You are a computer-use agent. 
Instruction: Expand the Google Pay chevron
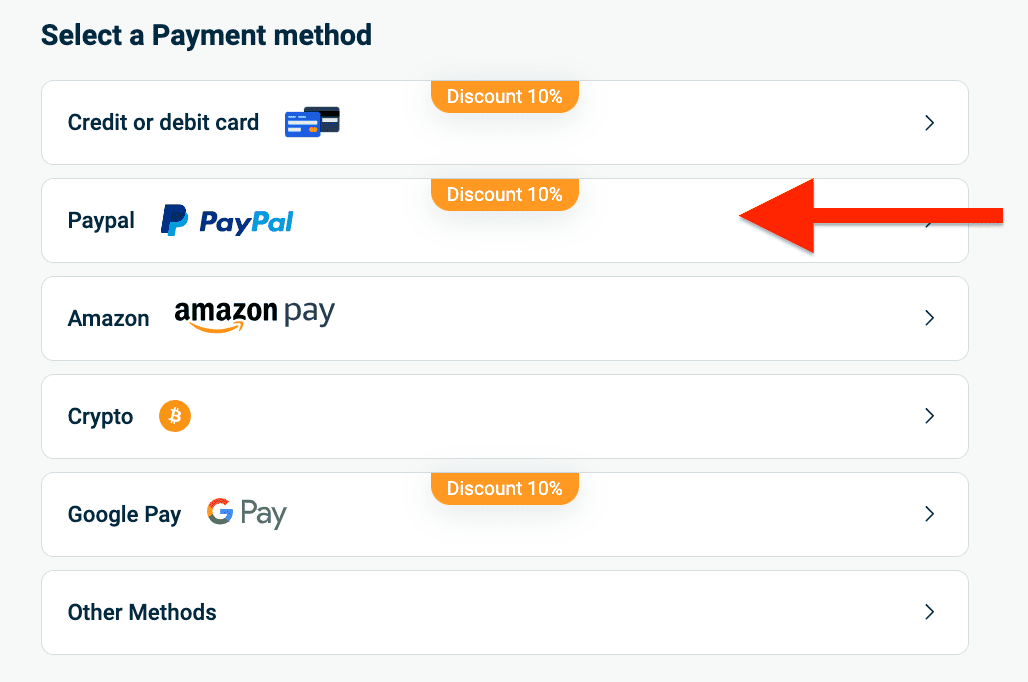929,514
